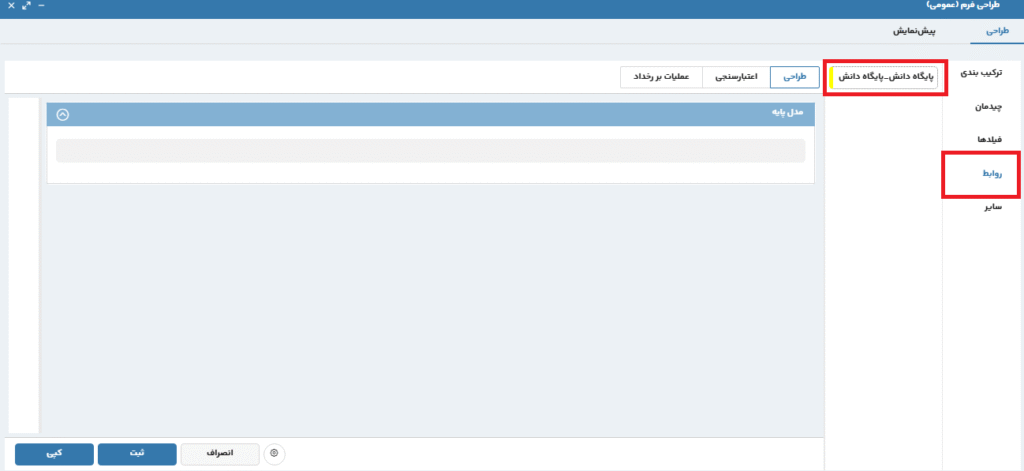Click the کپی button
The image size is (1024, 471).
54,454
